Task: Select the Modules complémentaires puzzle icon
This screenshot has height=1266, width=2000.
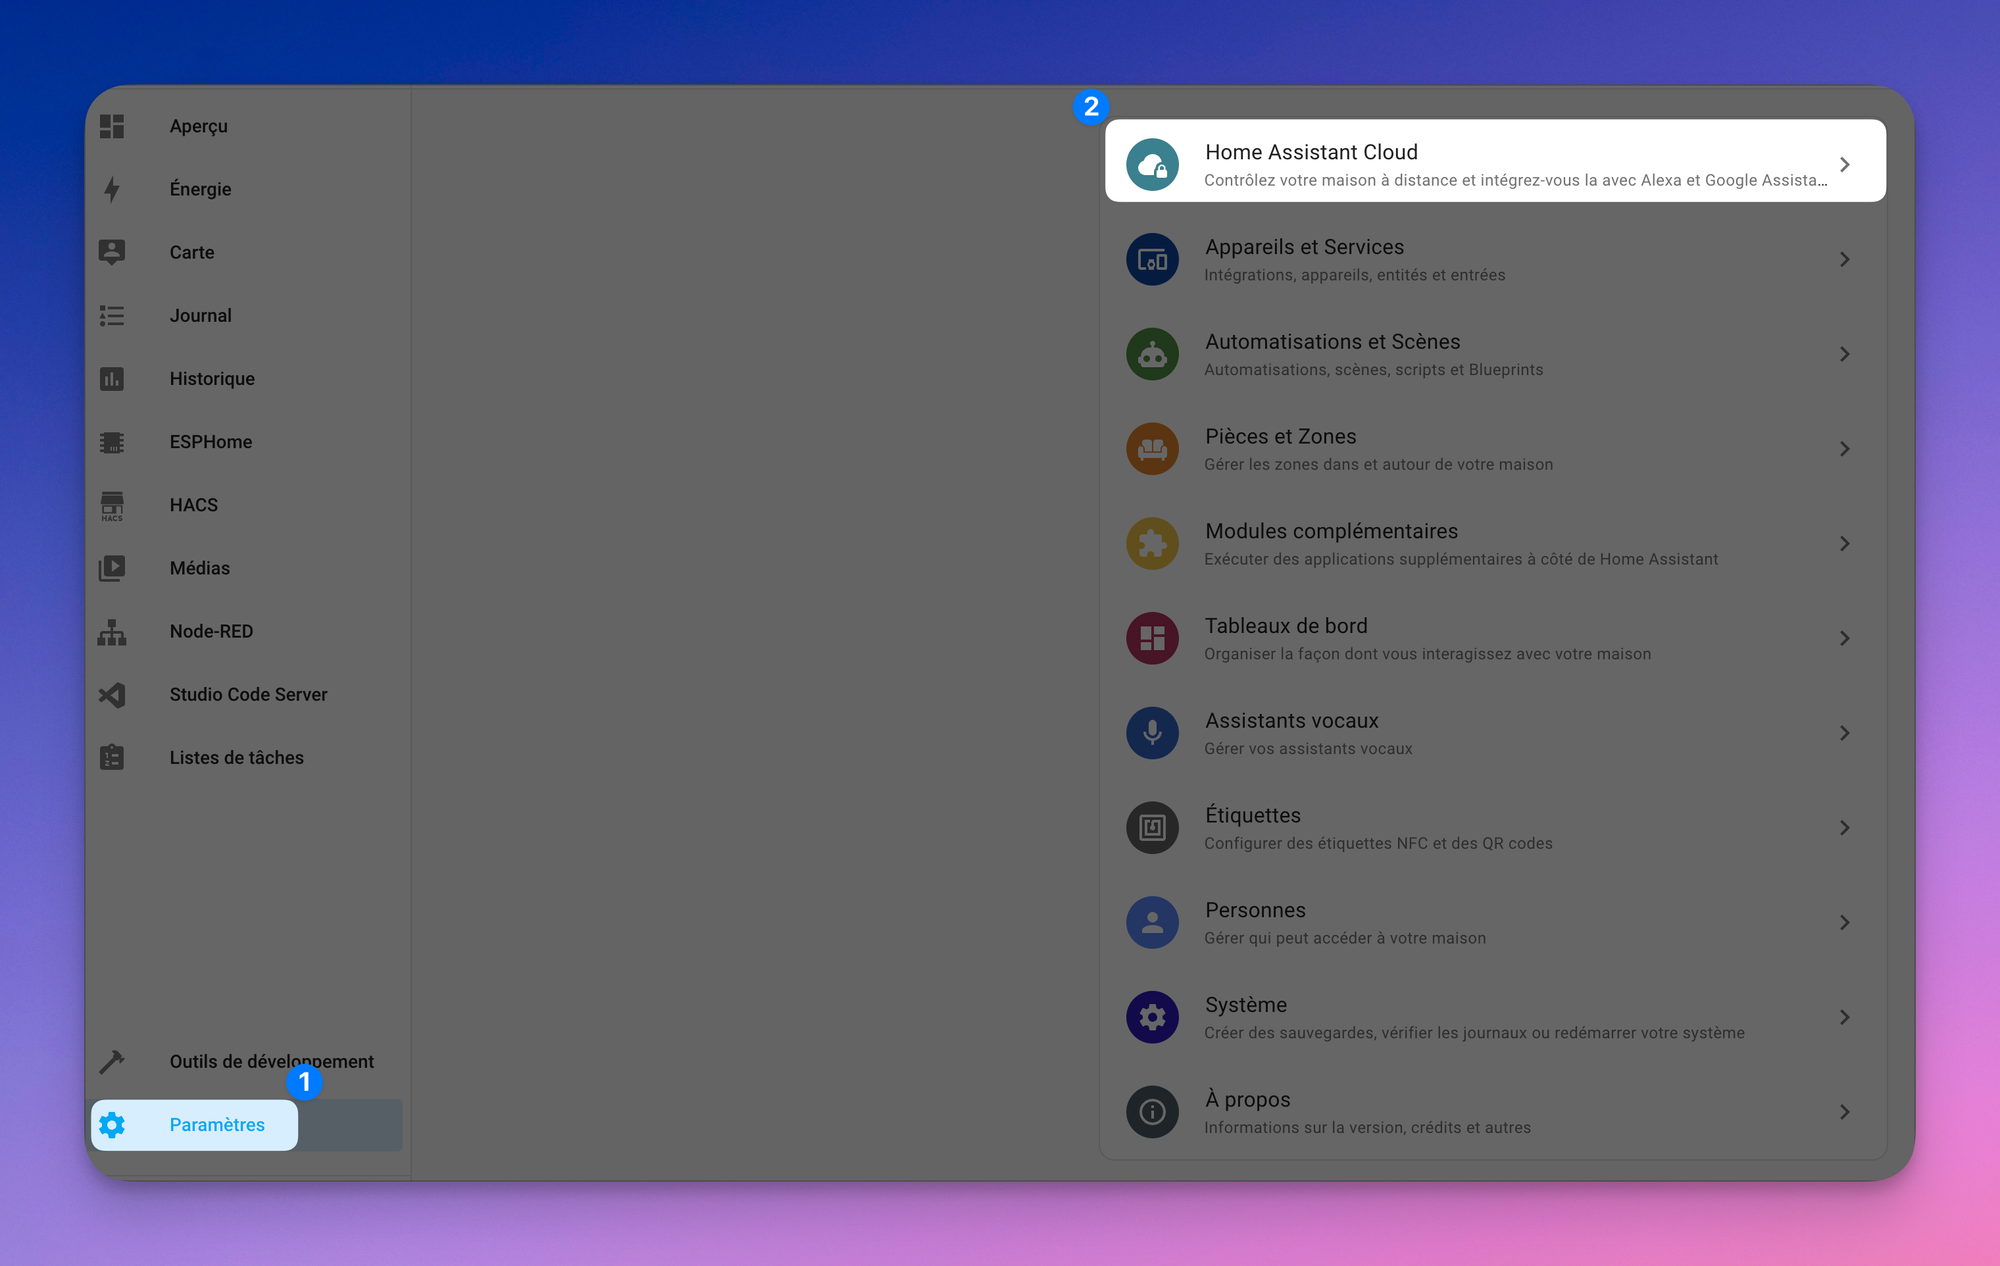Action: [x=1152, y=544]
